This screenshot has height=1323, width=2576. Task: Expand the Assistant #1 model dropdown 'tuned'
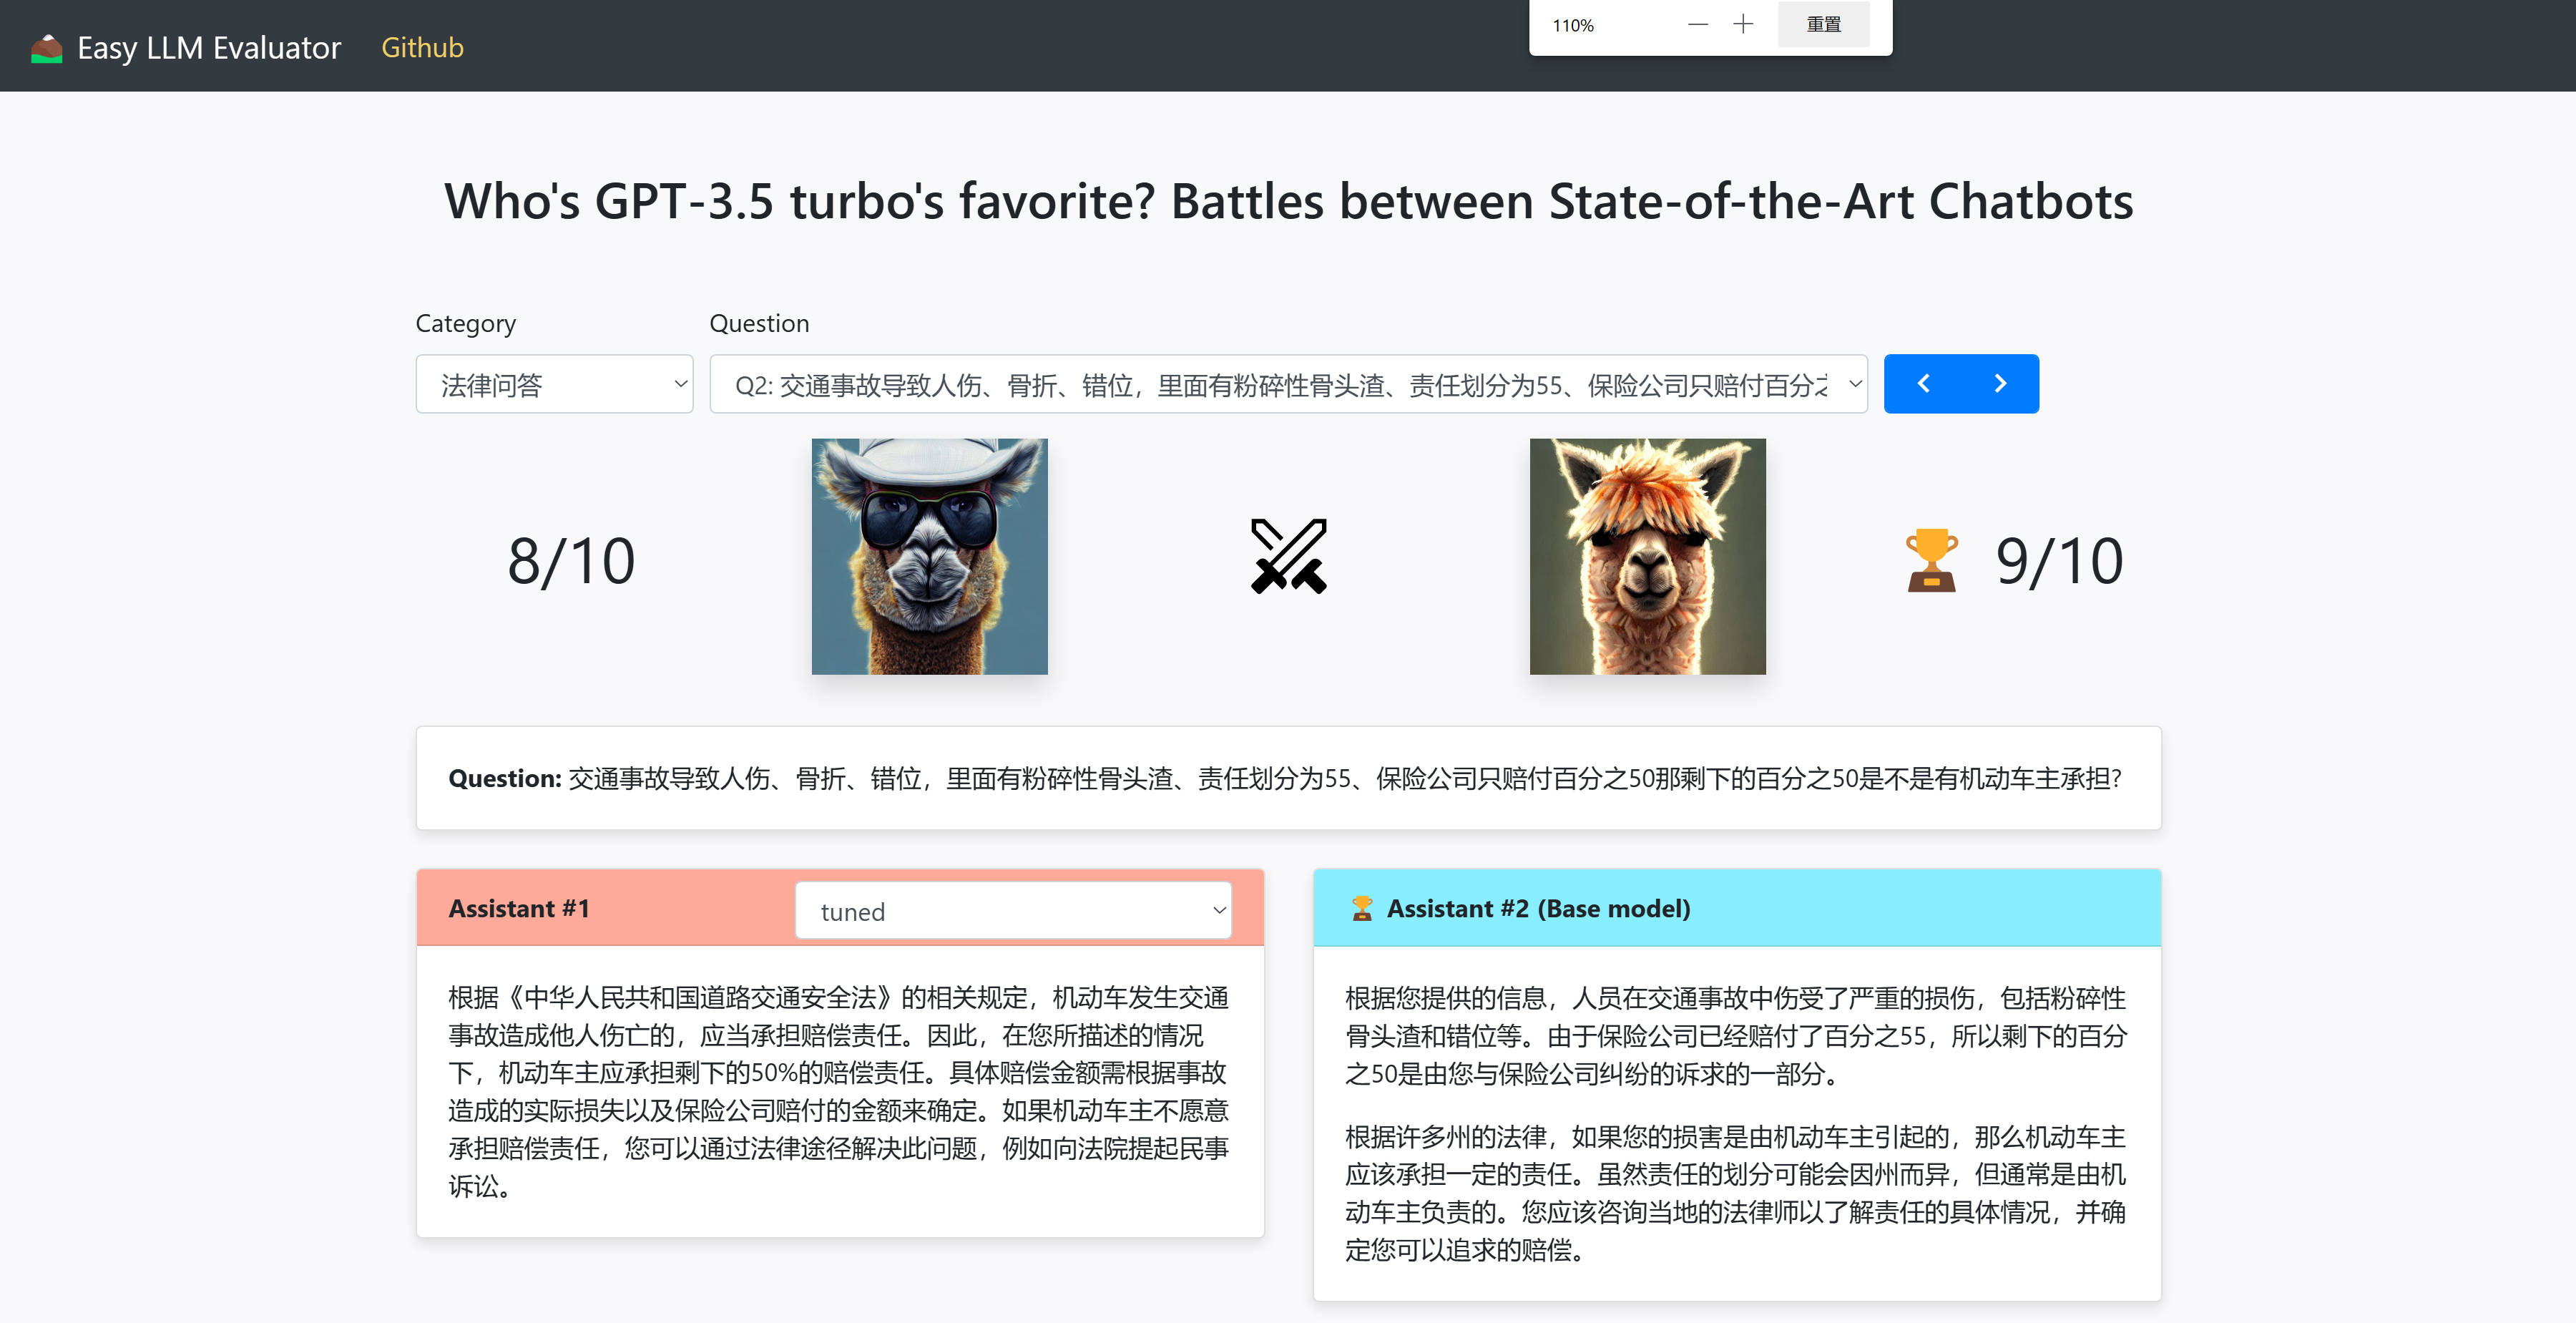(1012, 911)
